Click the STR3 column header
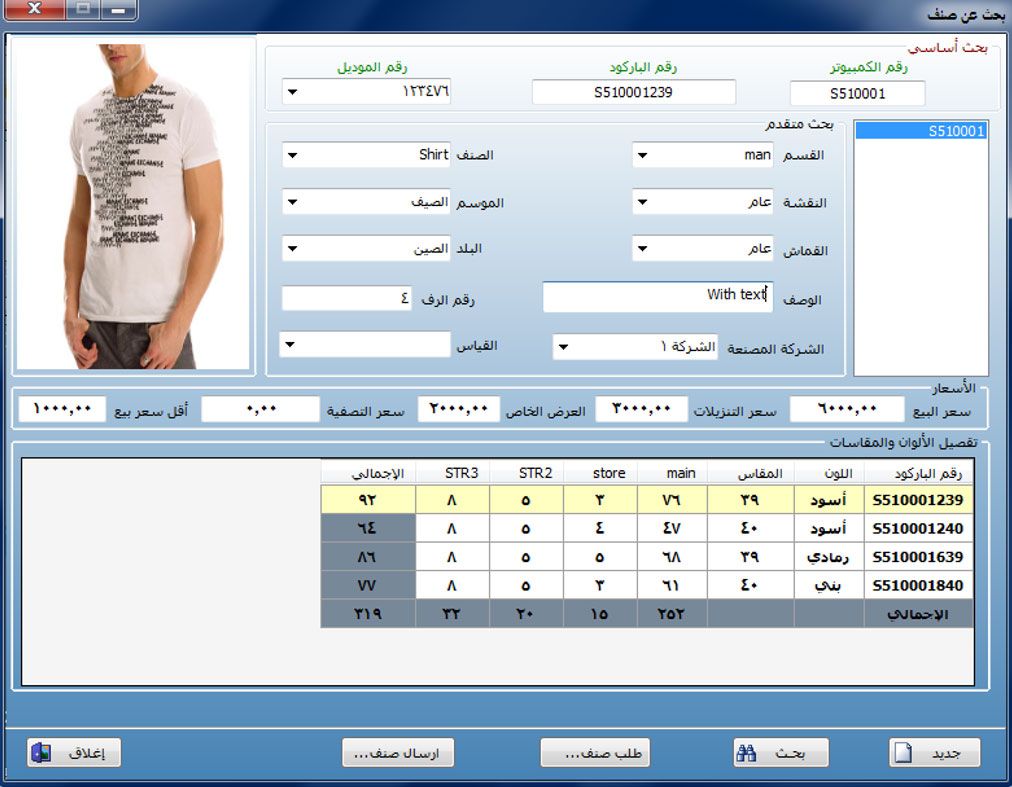 pos(452,473)
